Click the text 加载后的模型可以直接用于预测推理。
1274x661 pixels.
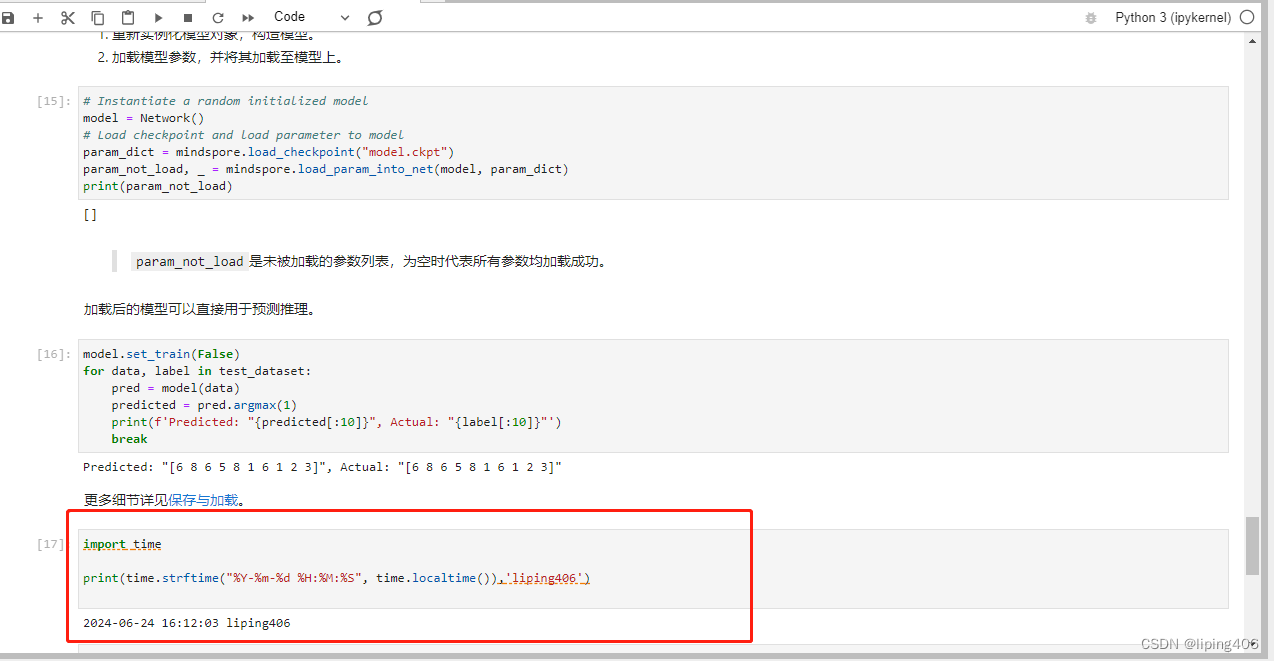pyautogui.click(x=200, y=310)
